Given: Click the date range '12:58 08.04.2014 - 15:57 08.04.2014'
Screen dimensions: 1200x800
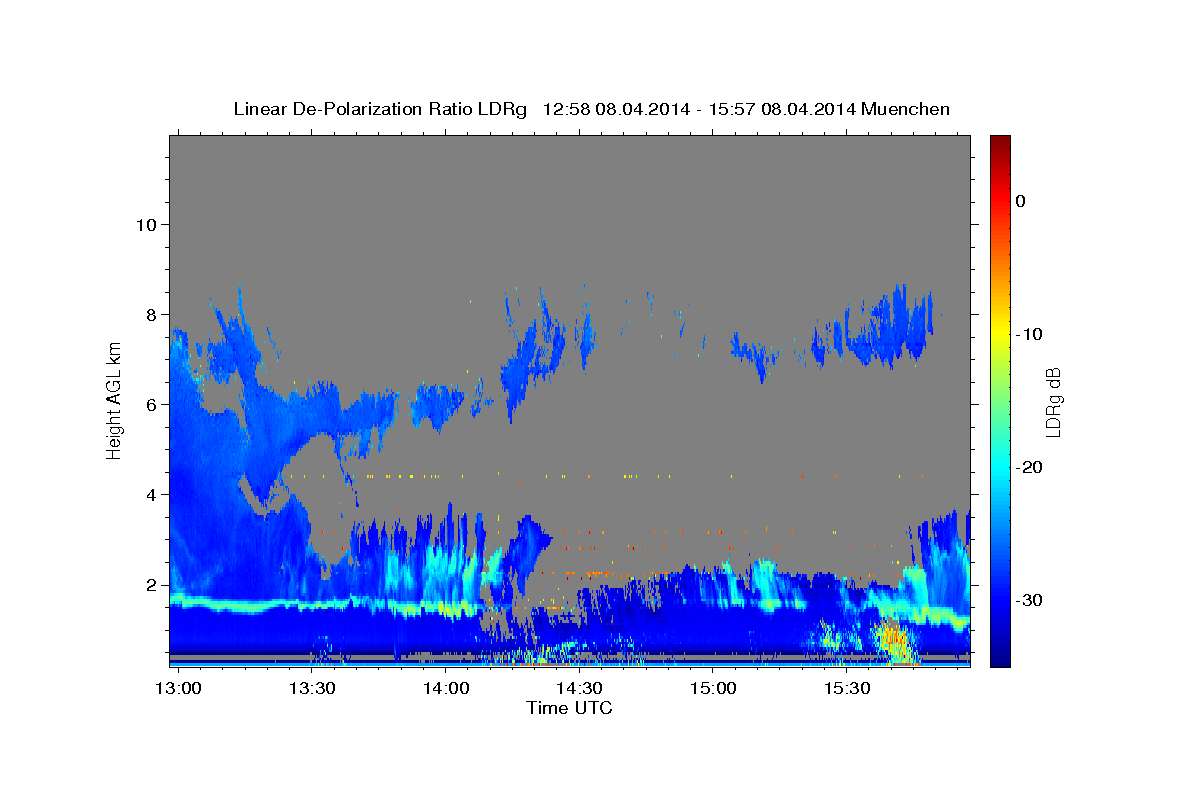Looking at the screenshot, I should pyautogui.click(x=698, y=109).
